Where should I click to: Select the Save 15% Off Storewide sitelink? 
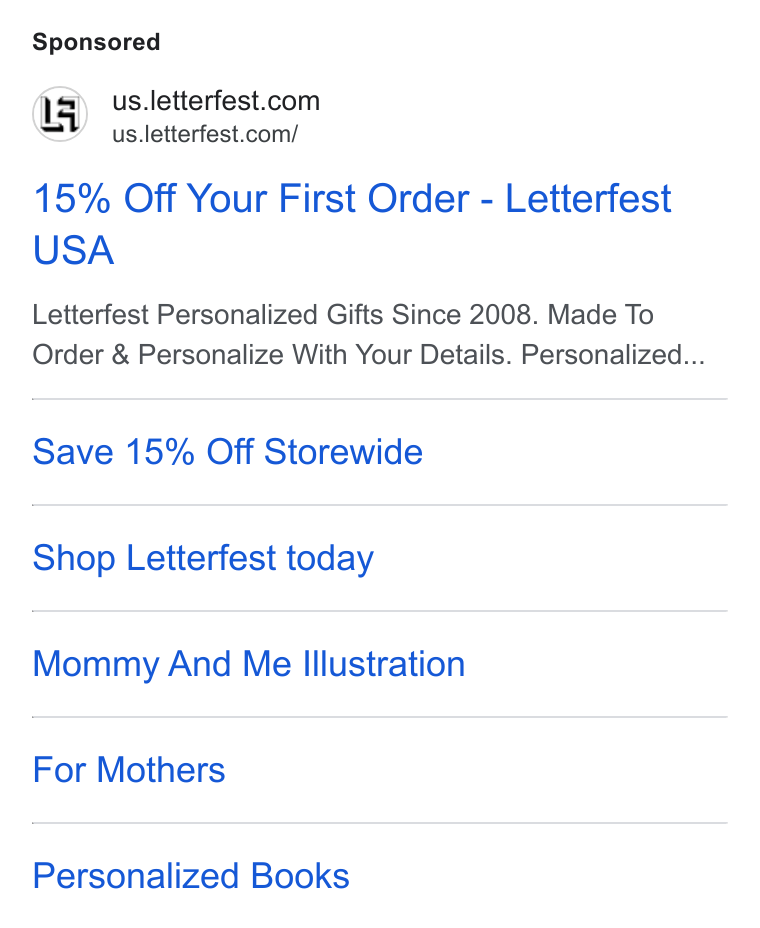(x=228, y=452)
